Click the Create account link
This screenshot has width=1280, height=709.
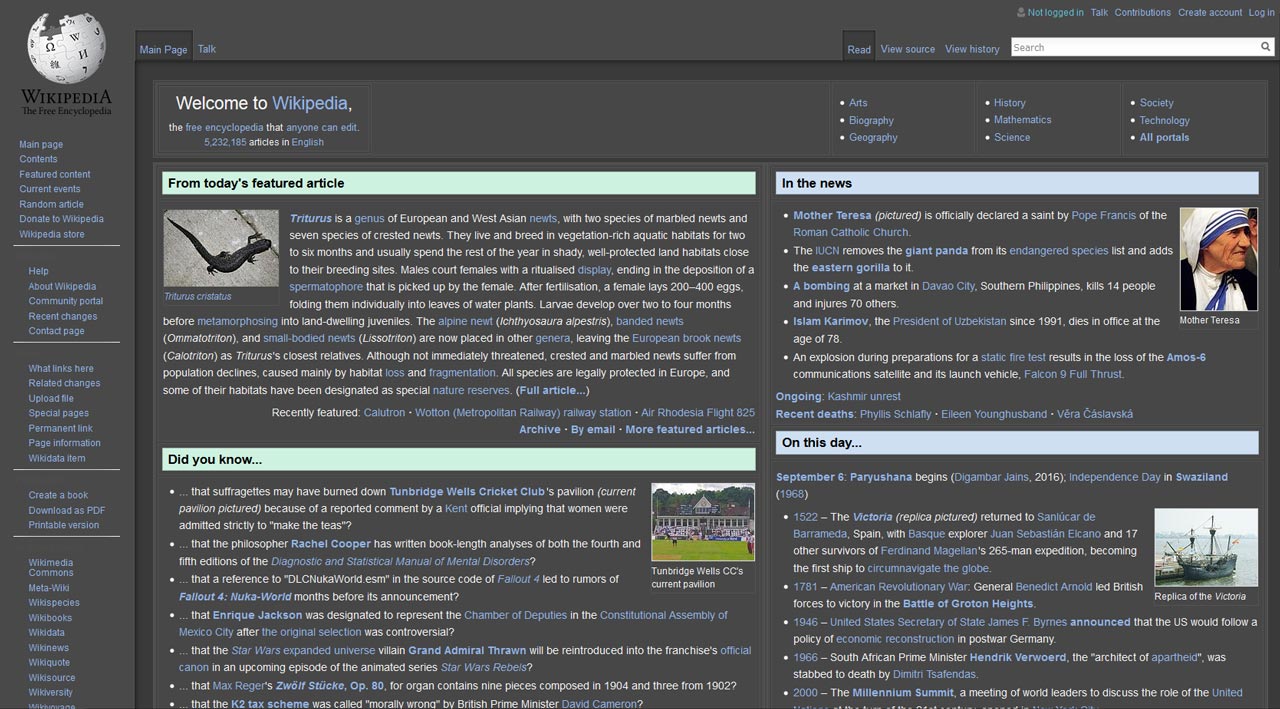[1210, 13]
